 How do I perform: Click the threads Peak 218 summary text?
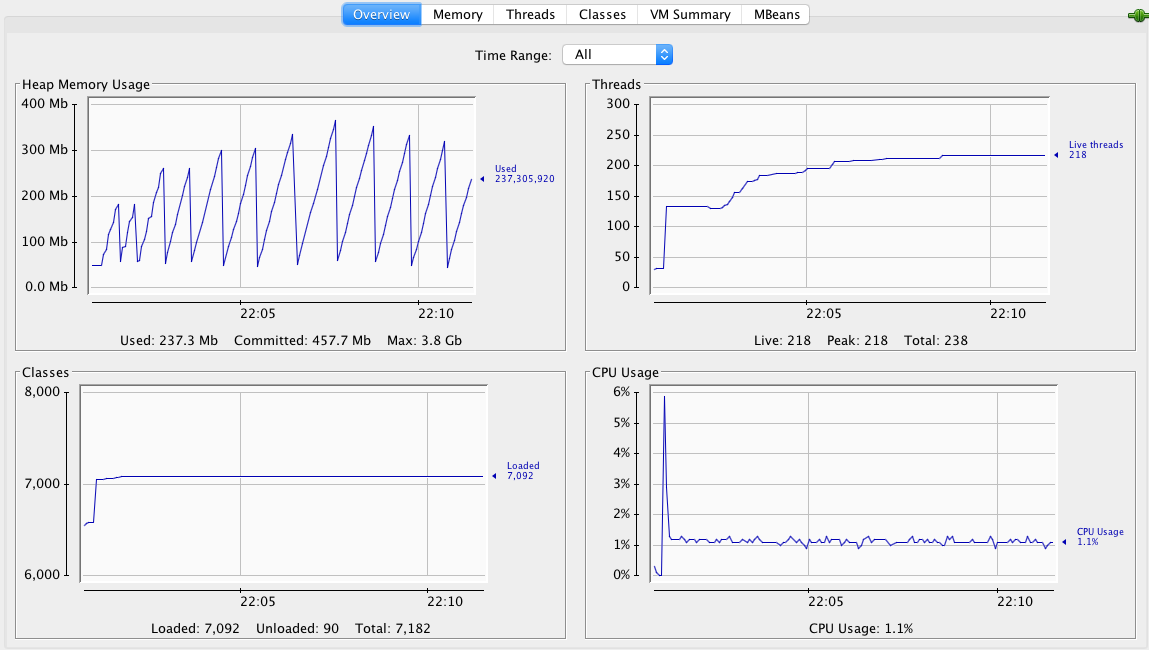coord(857,341)
